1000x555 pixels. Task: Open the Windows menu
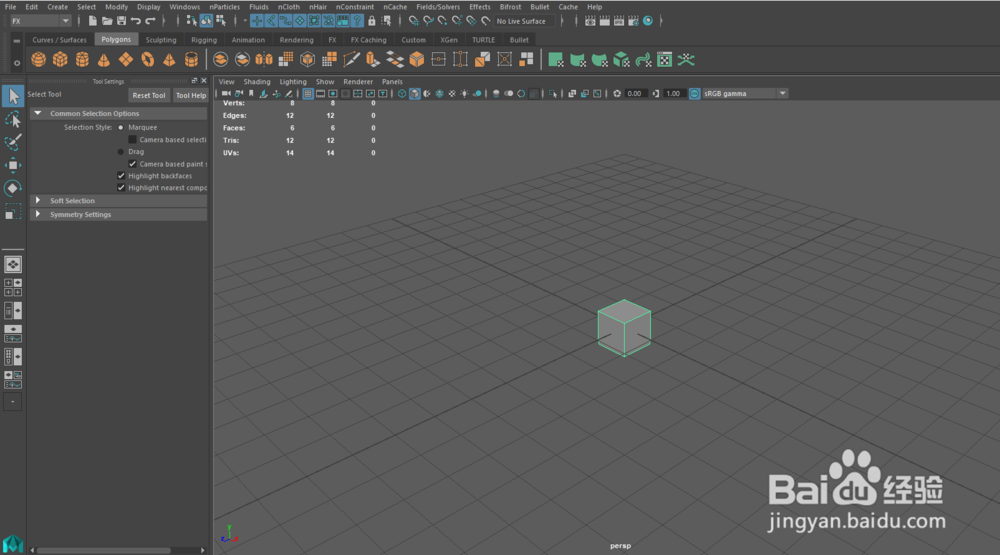[184, 7]
